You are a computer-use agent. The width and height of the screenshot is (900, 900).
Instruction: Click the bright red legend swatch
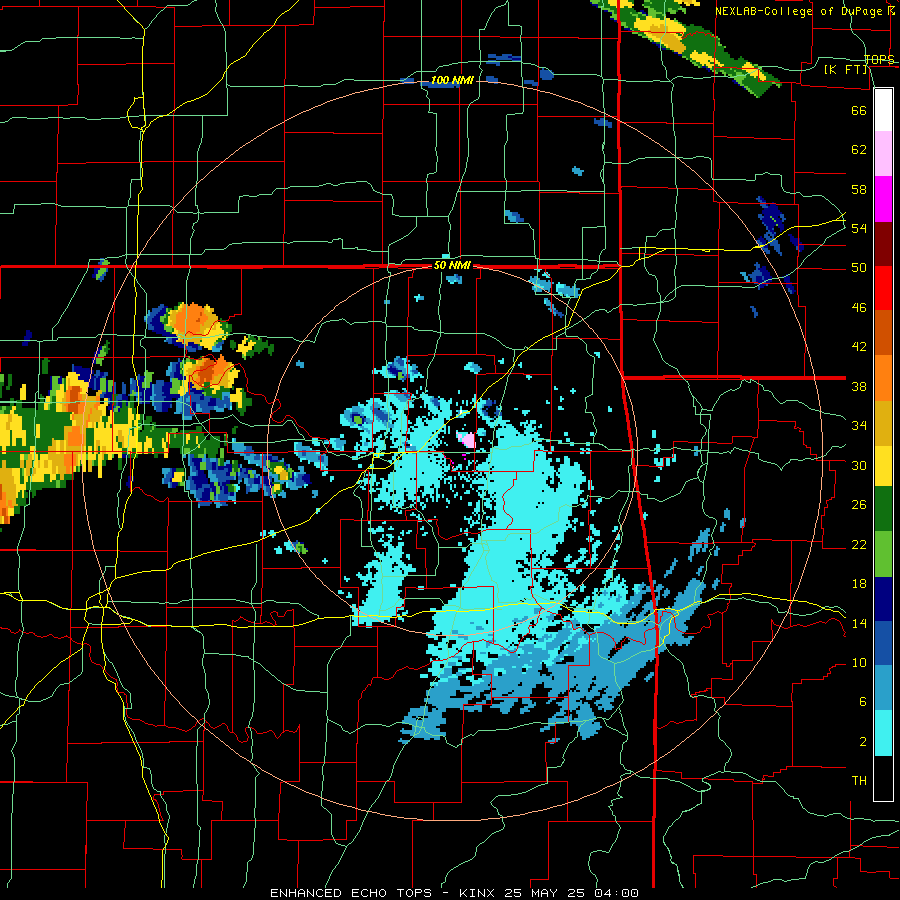(883, 288)
